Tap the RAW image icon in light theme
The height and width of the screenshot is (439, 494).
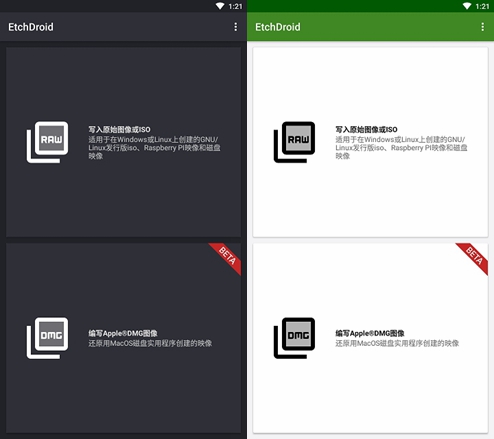click(294, 142)
